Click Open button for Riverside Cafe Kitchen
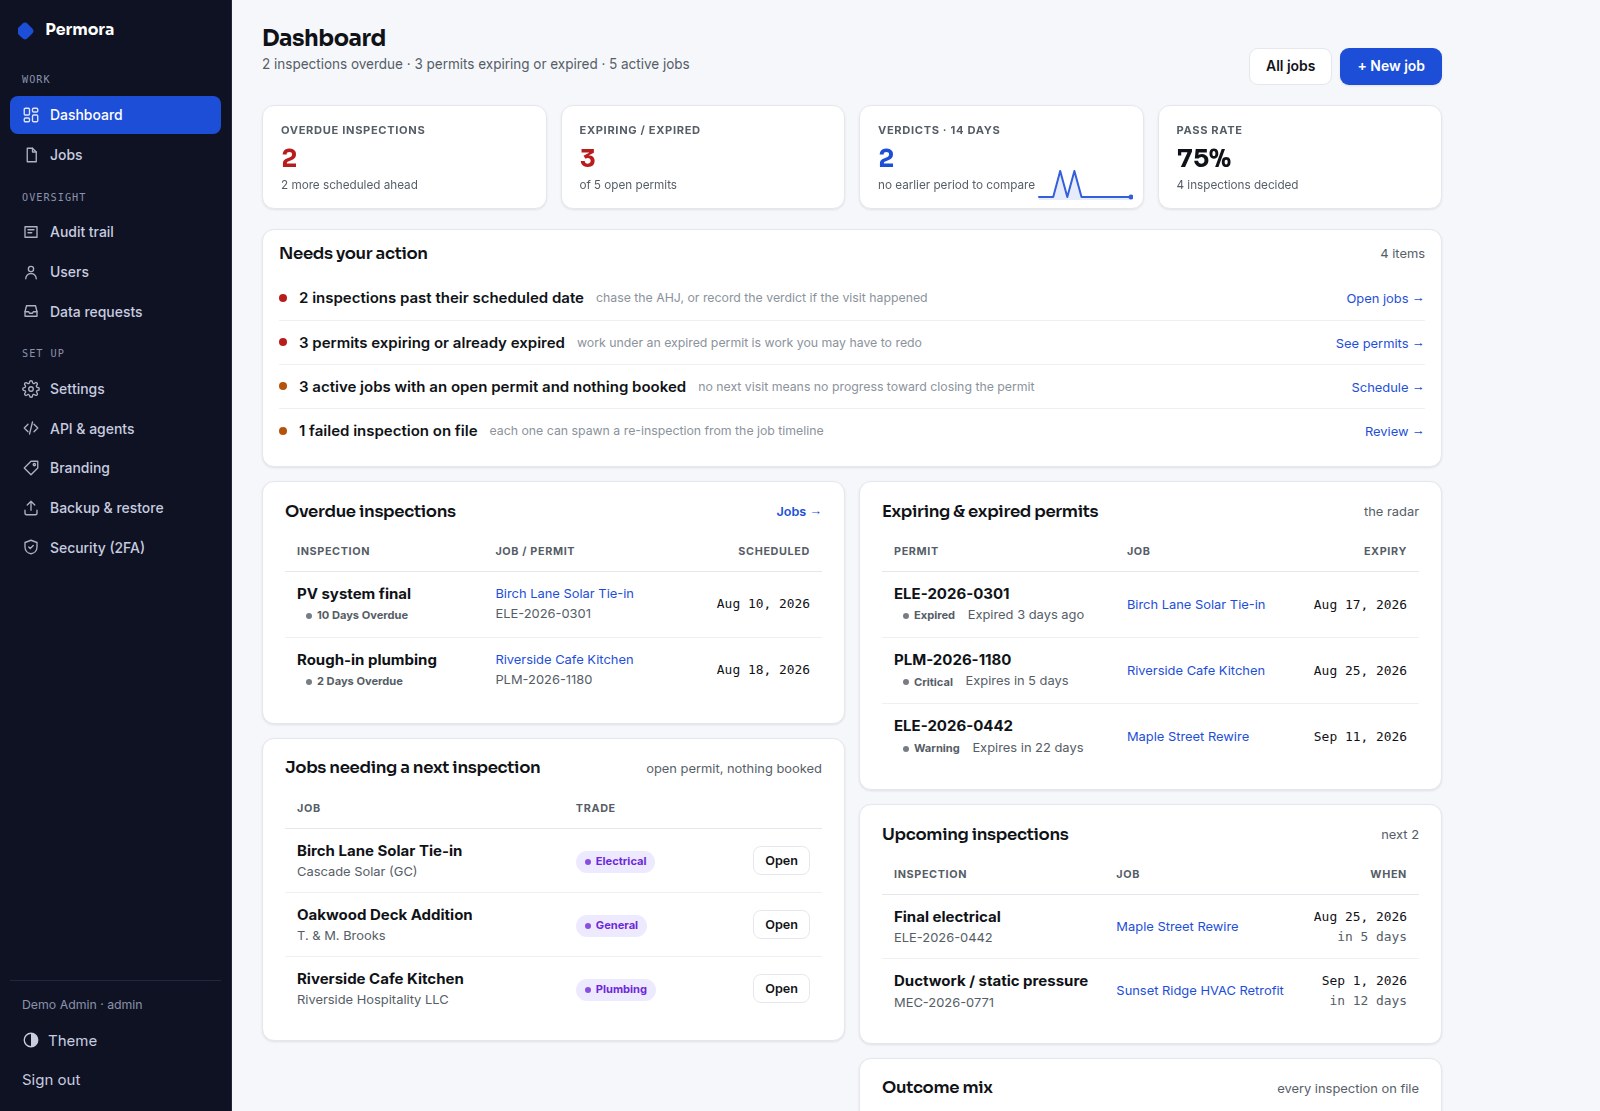Screen dimensions: 1600x1111 [x=781, y=989]
